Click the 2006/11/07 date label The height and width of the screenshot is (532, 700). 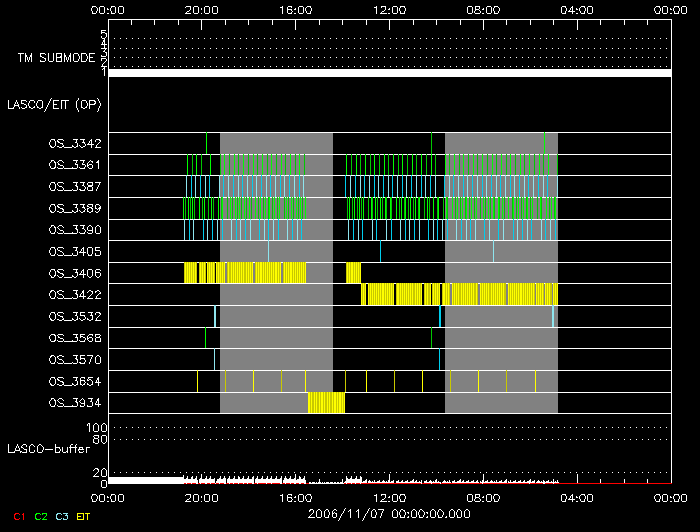(x=389, y=513)
